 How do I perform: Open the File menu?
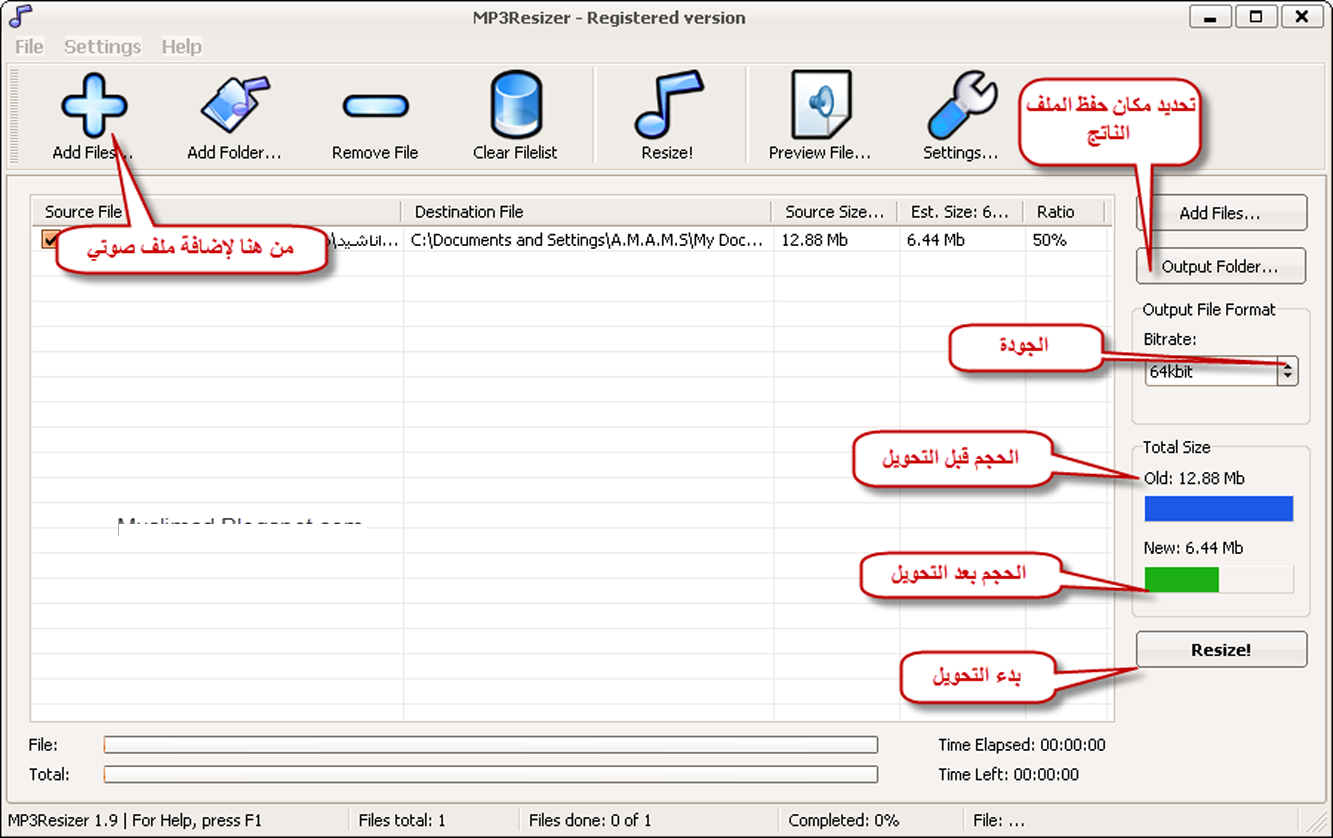pos(29,47)
